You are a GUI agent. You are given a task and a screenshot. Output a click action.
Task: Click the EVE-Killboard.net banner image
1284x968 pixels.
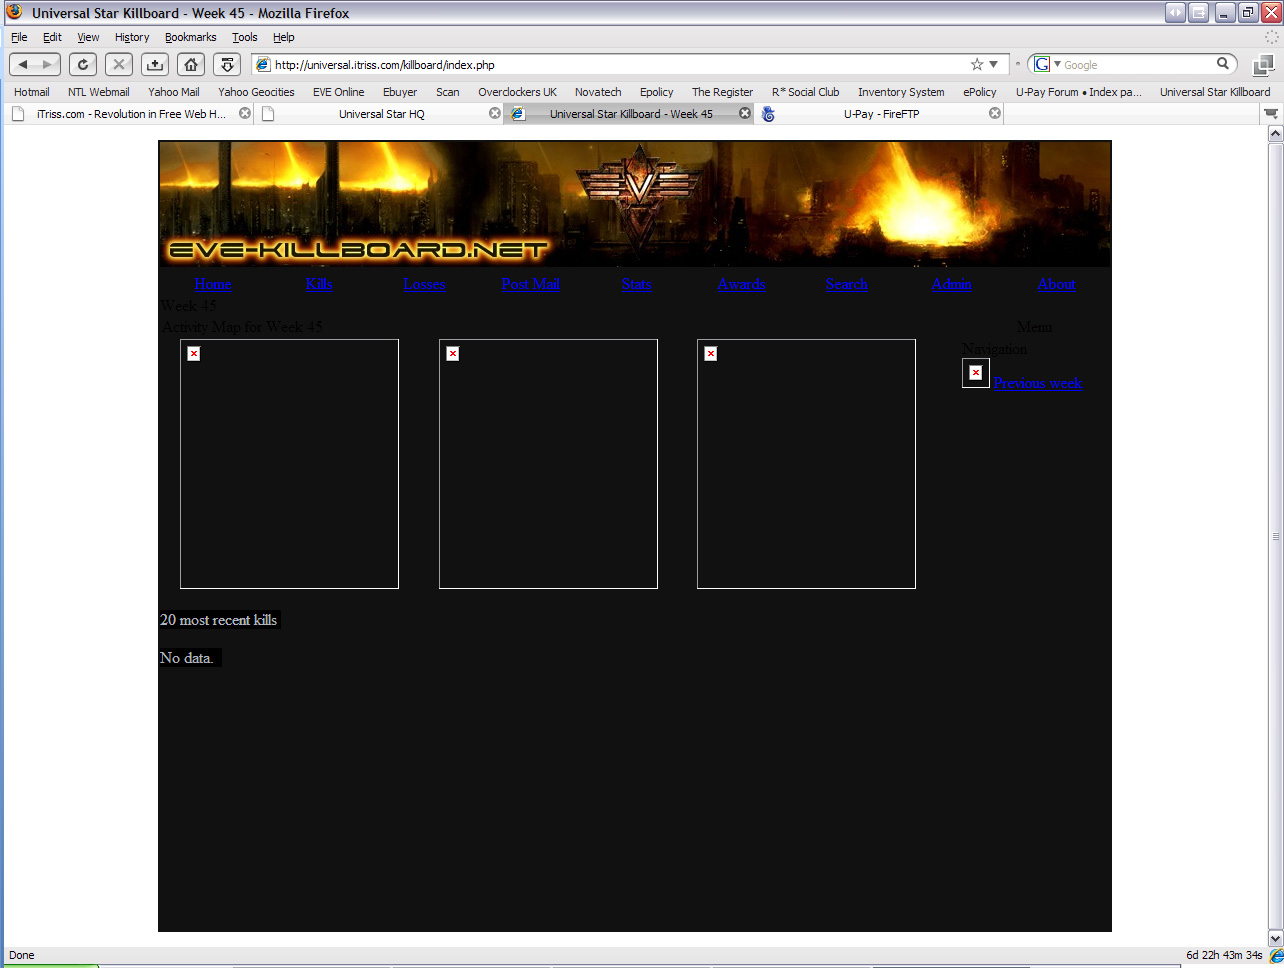(635, 204)
